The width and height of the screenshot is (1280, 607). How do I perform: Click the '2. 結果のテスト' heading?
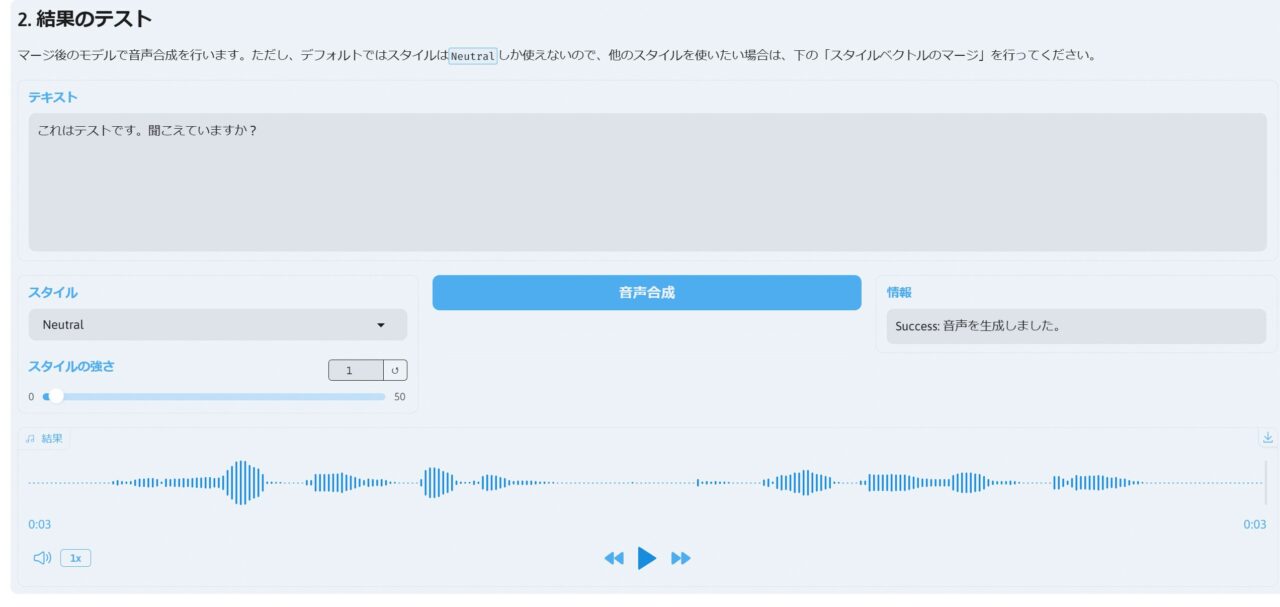pyautogui.click(x=85, y=19)
